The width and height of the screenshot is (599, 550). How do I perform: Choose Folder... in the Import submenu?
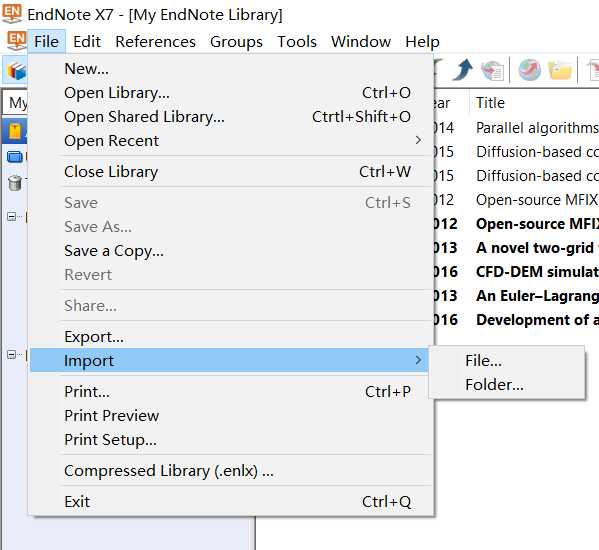pos(507,385)
